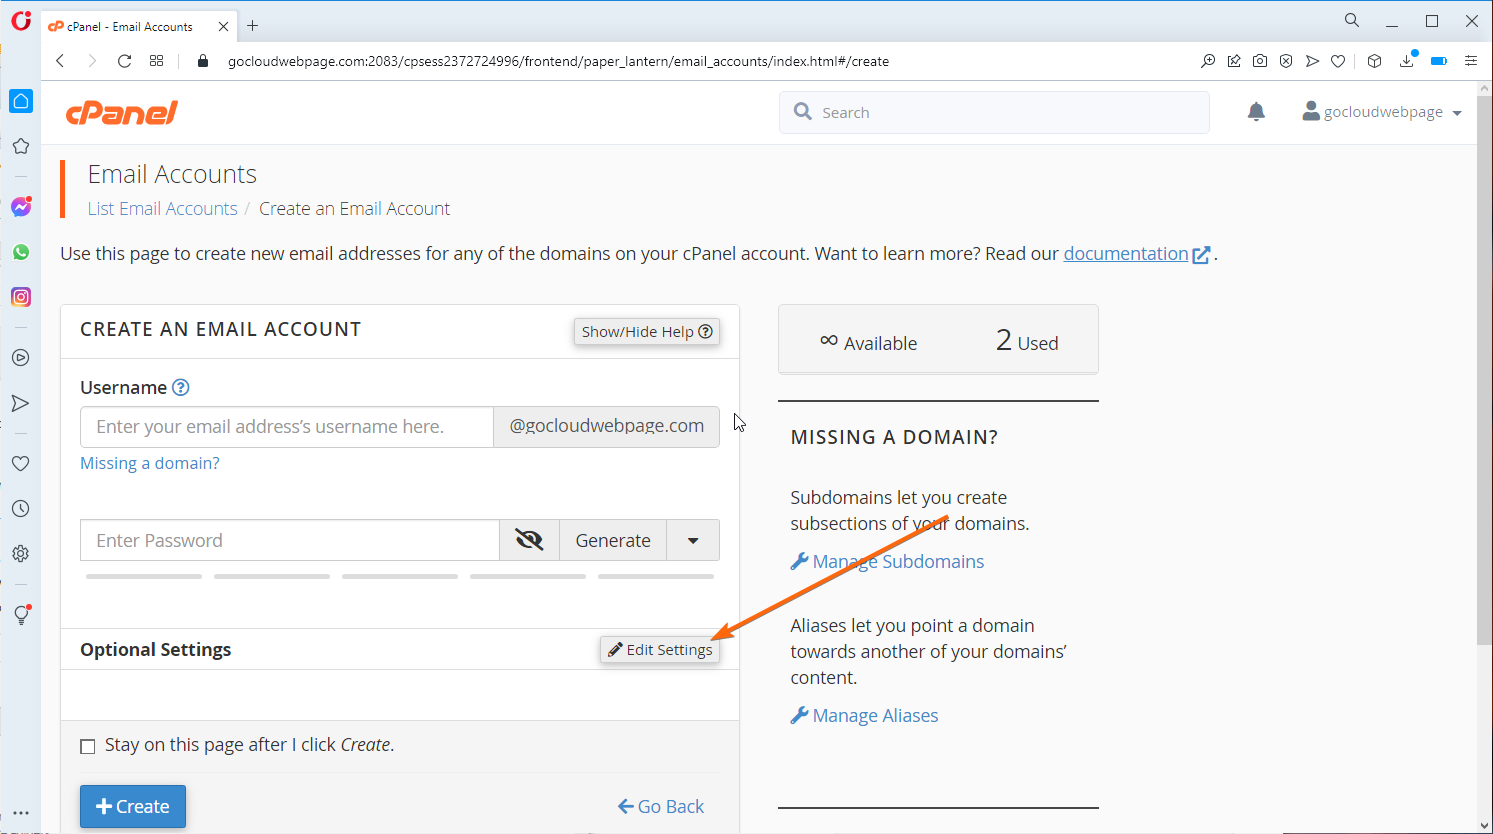Open the Messenger sidebar icon
Image resolution: width=1493 pixels, height=834 pixels.
21,207
